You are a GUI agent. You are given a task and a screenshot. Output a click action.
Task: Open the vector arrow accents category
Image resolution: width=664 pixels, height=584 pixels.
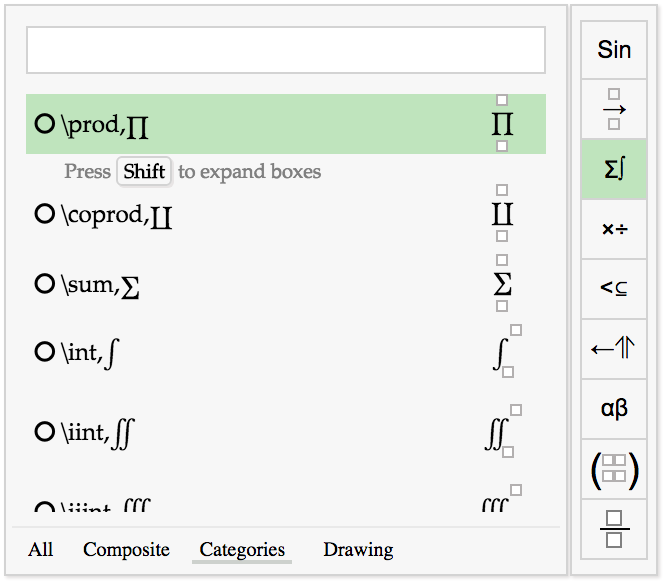(614, 109)
